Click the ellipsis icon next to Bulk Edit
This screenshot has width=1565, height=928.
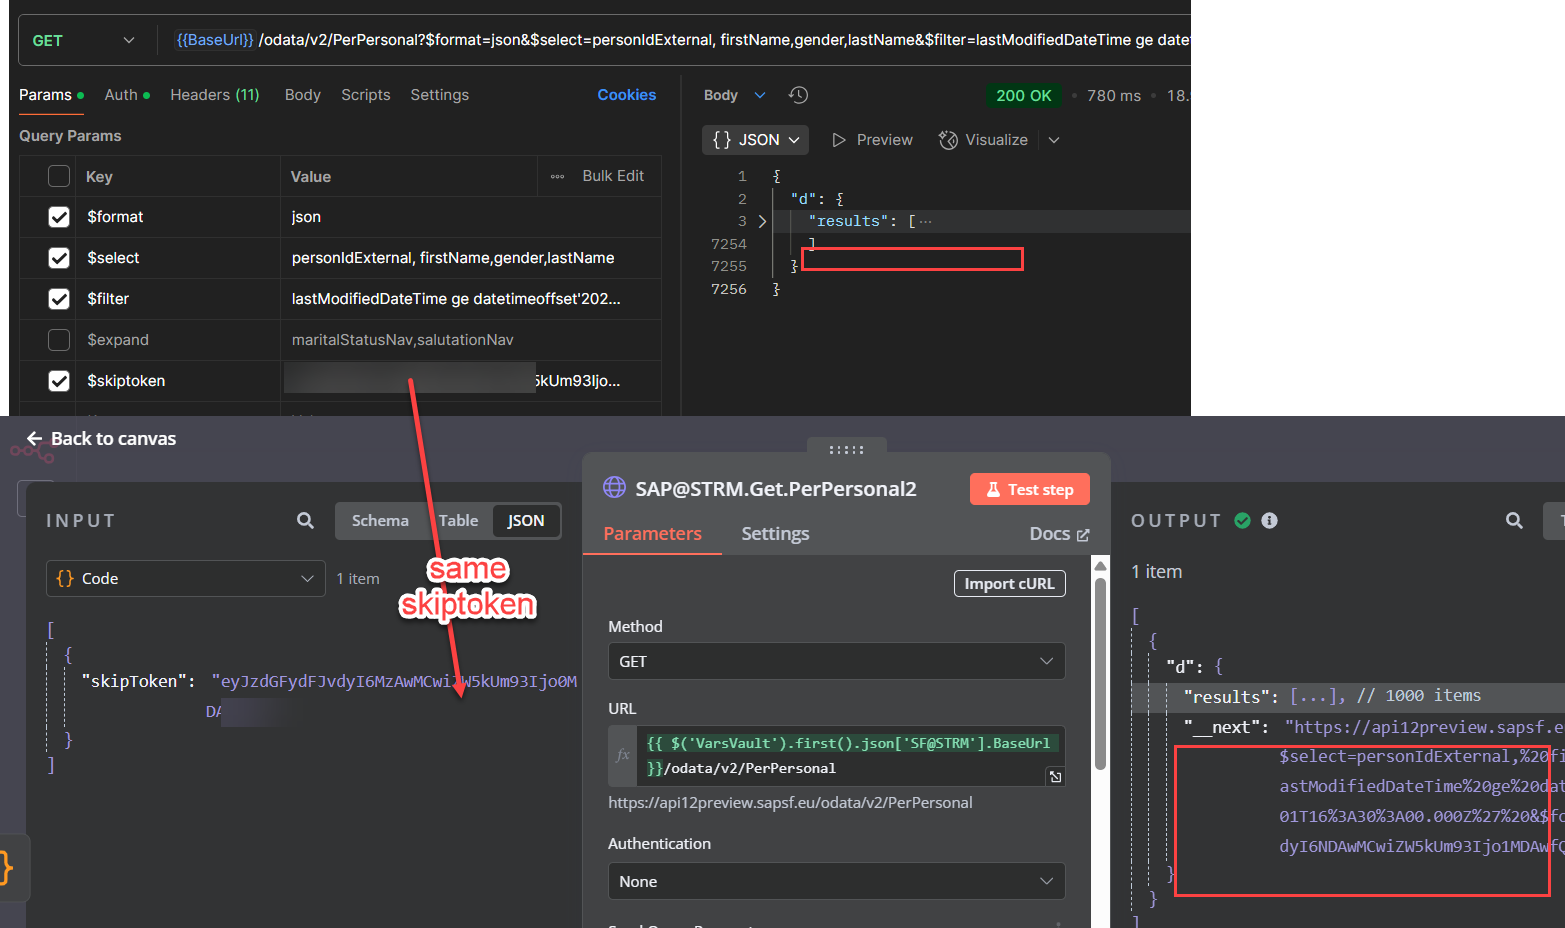pos(557,175)
